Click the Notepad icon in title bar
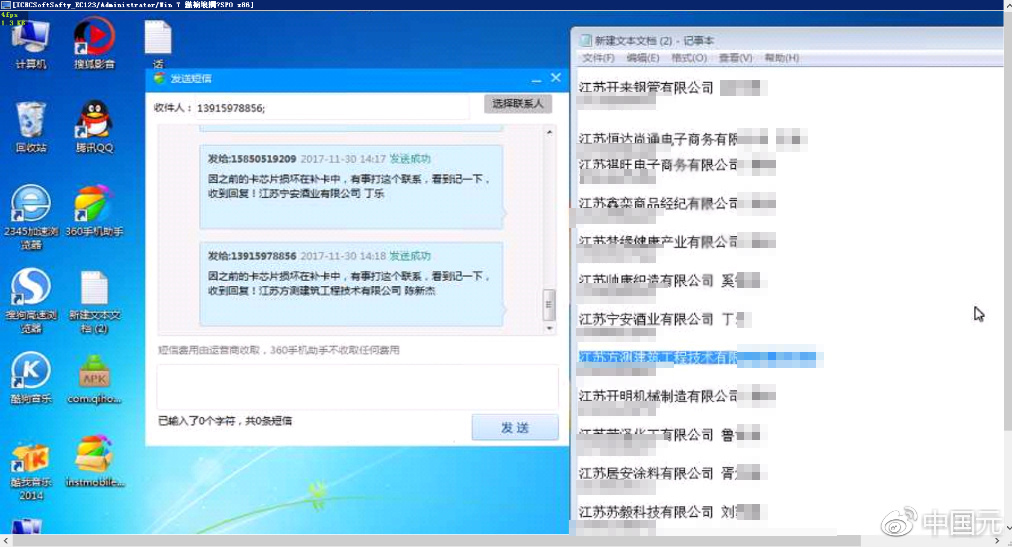This screenshot has height=547, width=1012. coord(585,40)
